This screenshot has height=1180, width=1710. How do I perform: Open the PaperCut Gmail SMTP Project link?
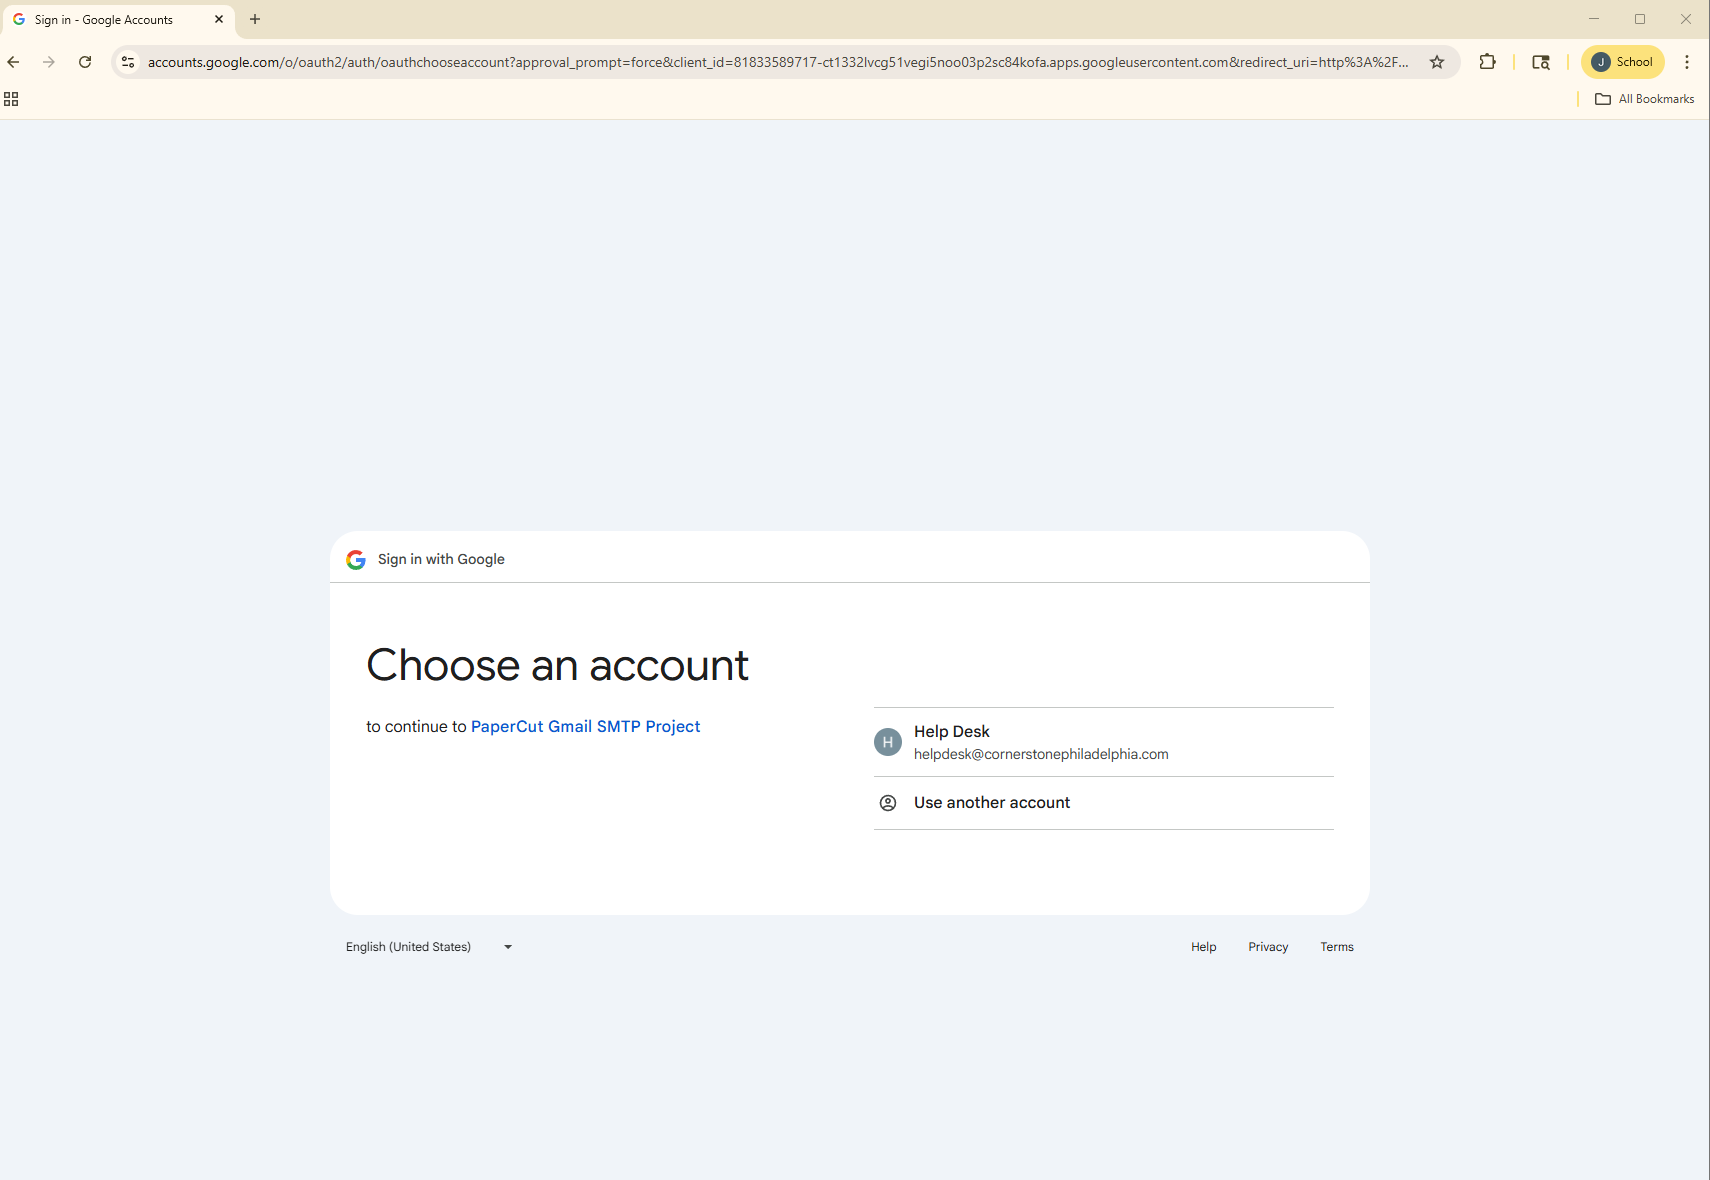(x=585, y=727)
